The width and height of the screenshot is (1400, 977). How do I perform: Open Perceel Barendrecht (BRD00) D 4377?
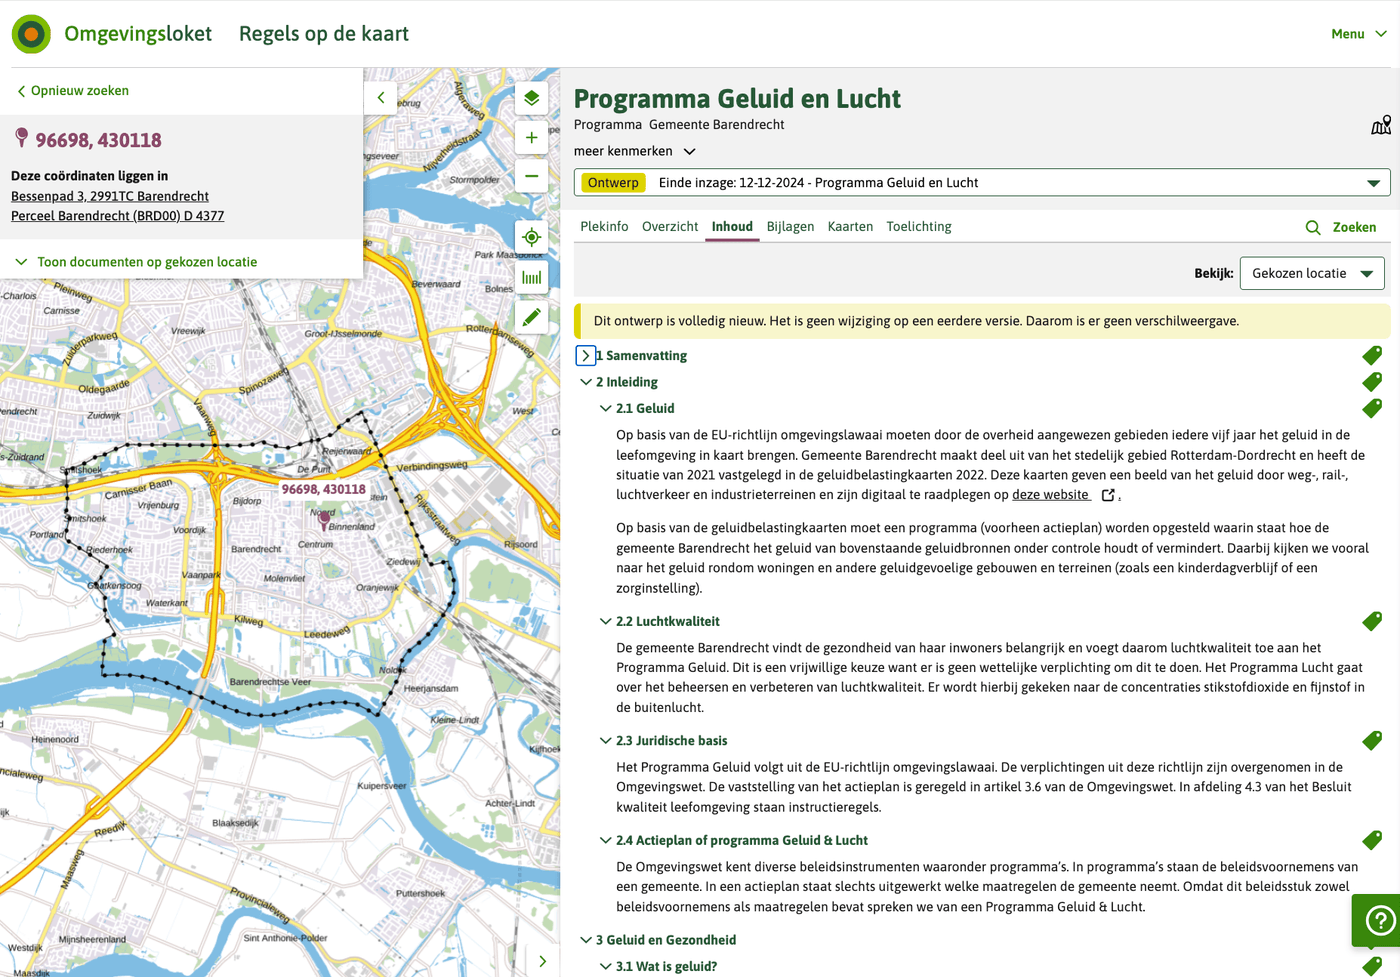pos(117,216)
